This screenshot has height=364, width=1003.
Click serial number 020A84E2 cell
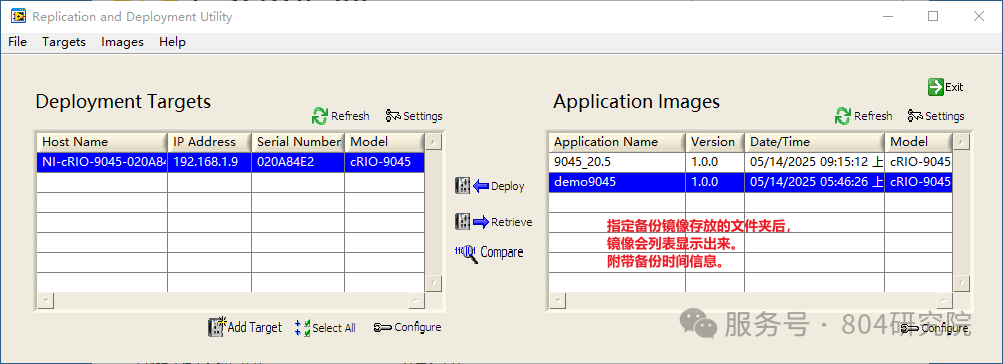(x=297, y=162)
